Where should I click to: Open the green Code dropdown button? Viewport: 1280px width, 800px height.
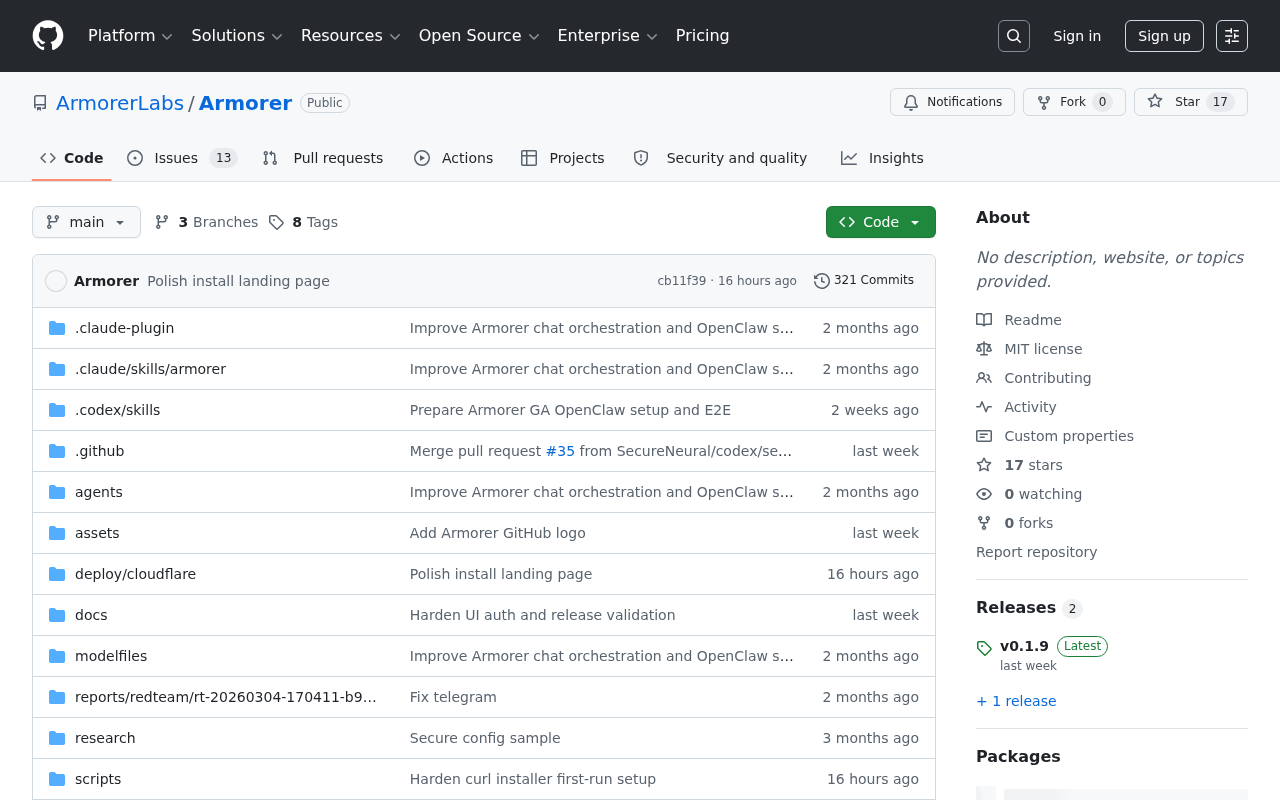coord(881,222)
